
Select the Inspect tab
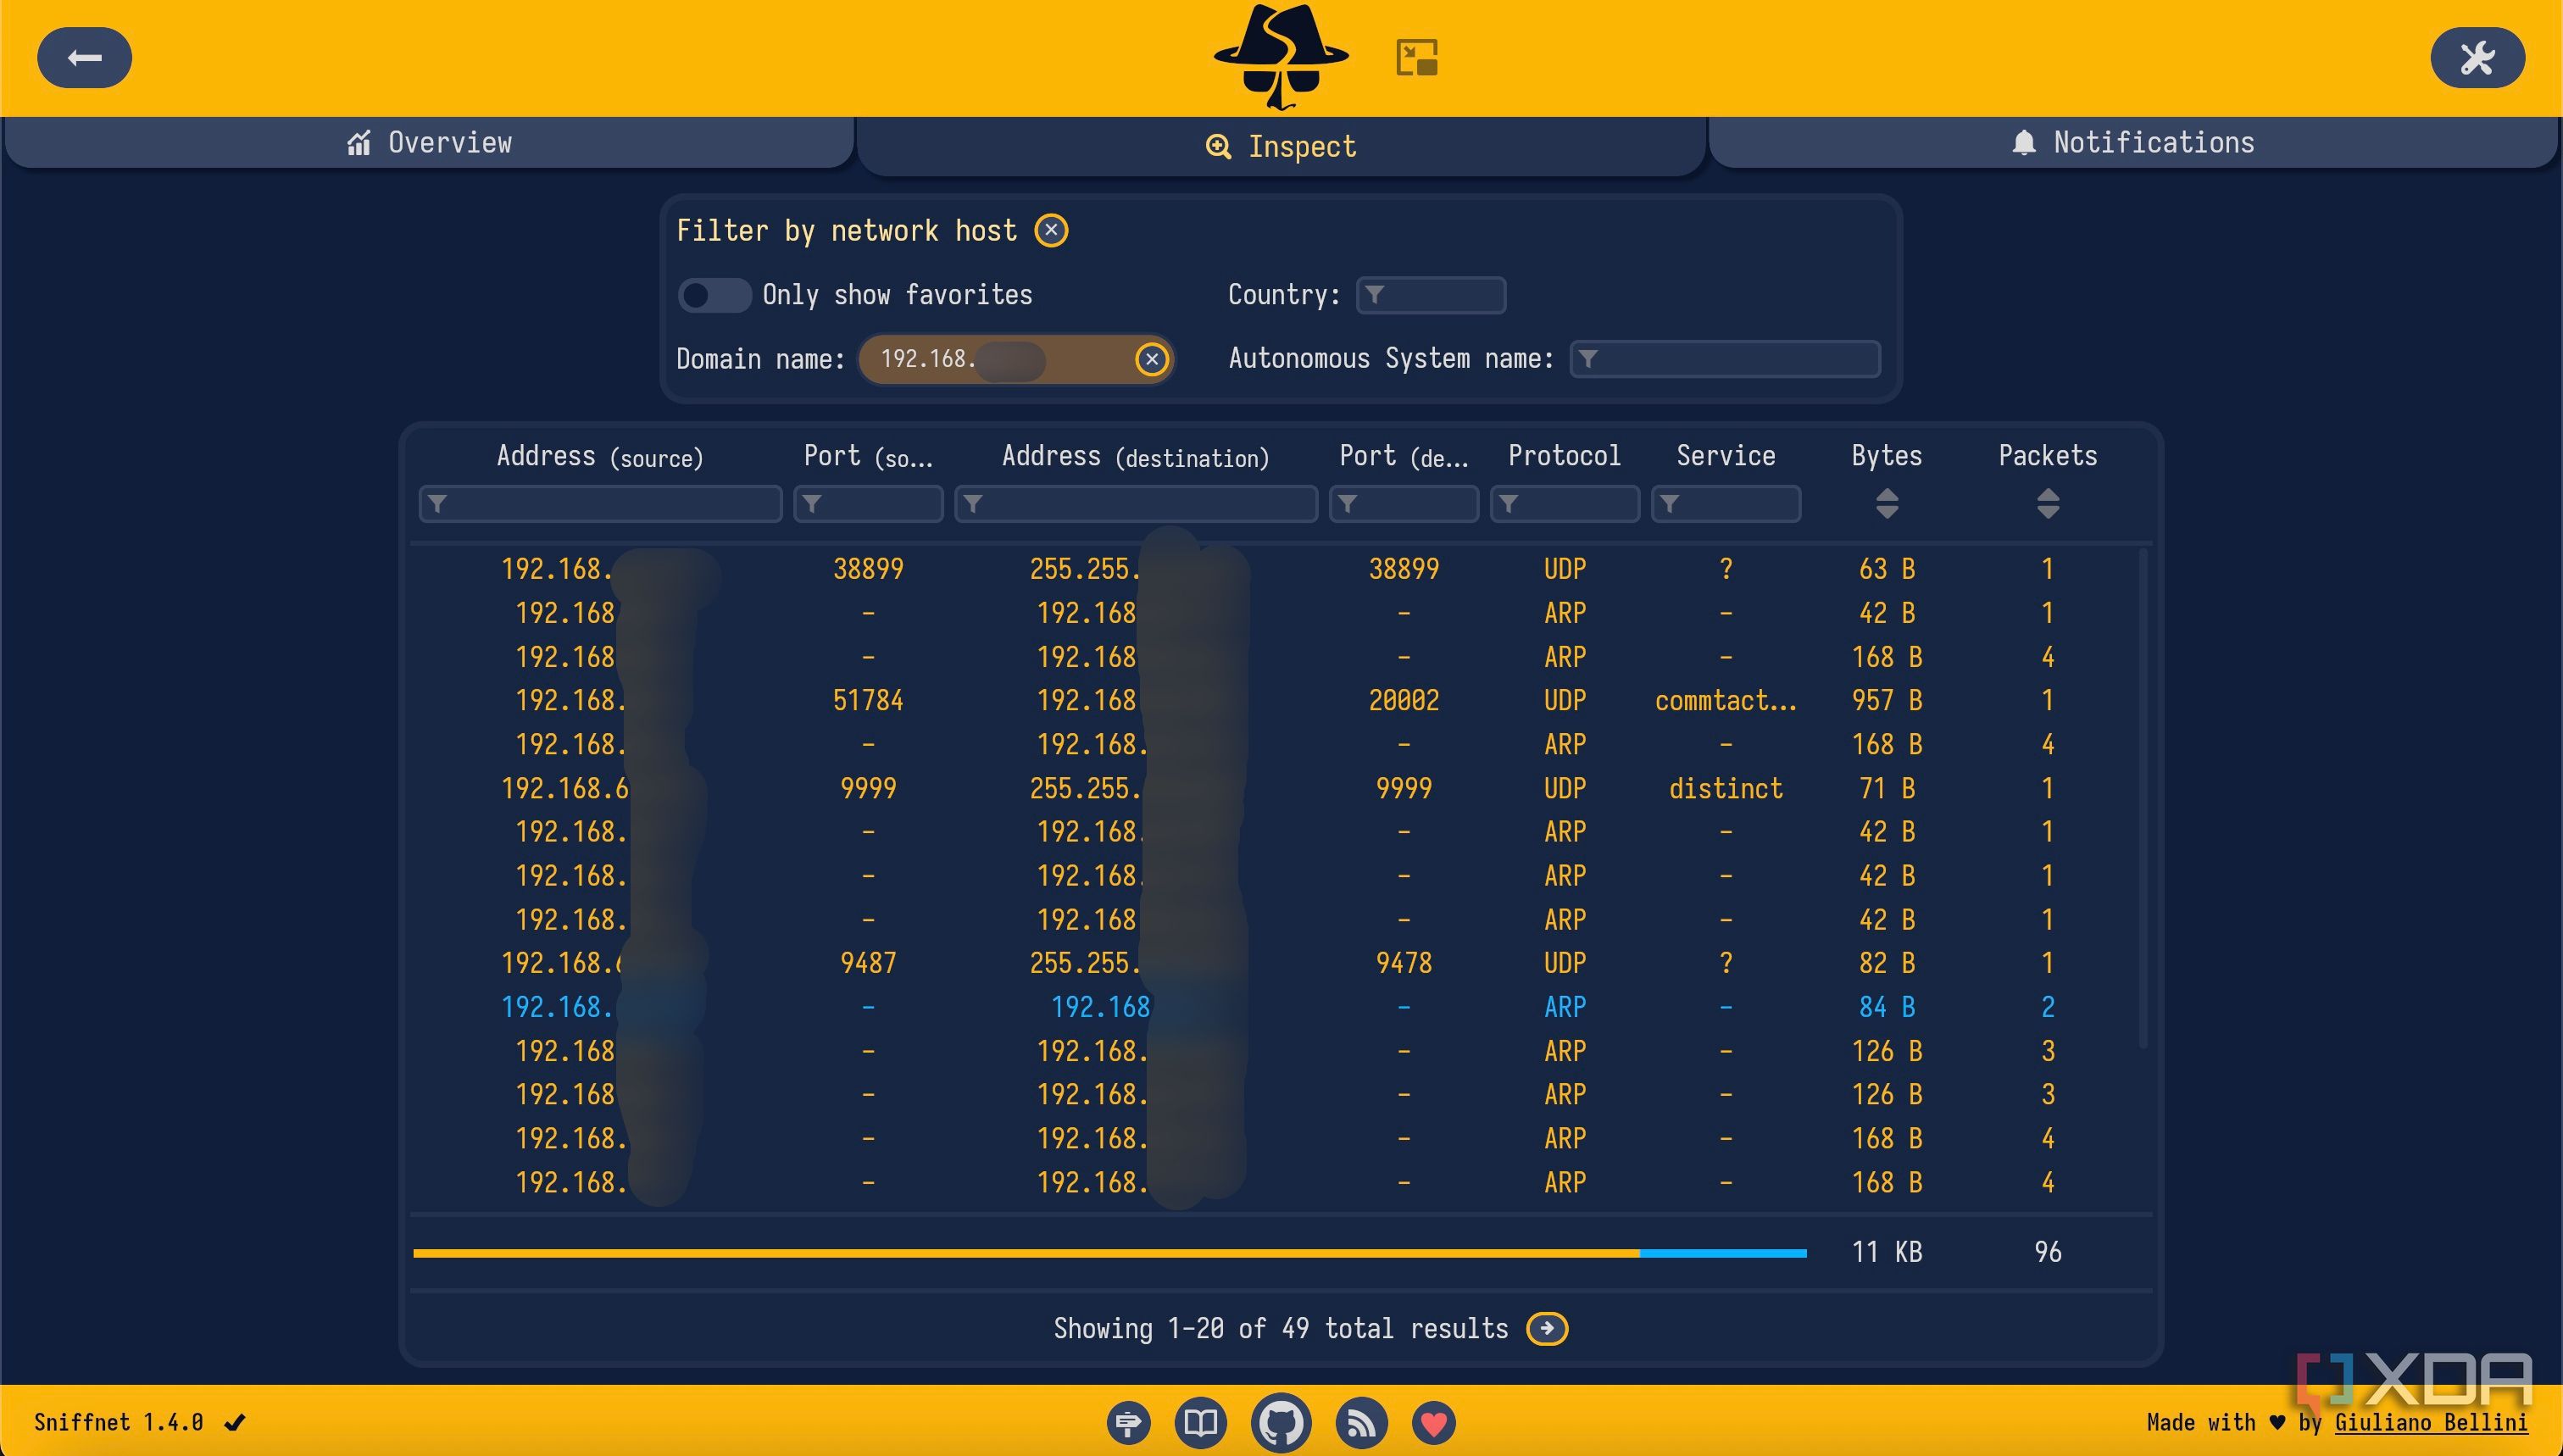1281,147
